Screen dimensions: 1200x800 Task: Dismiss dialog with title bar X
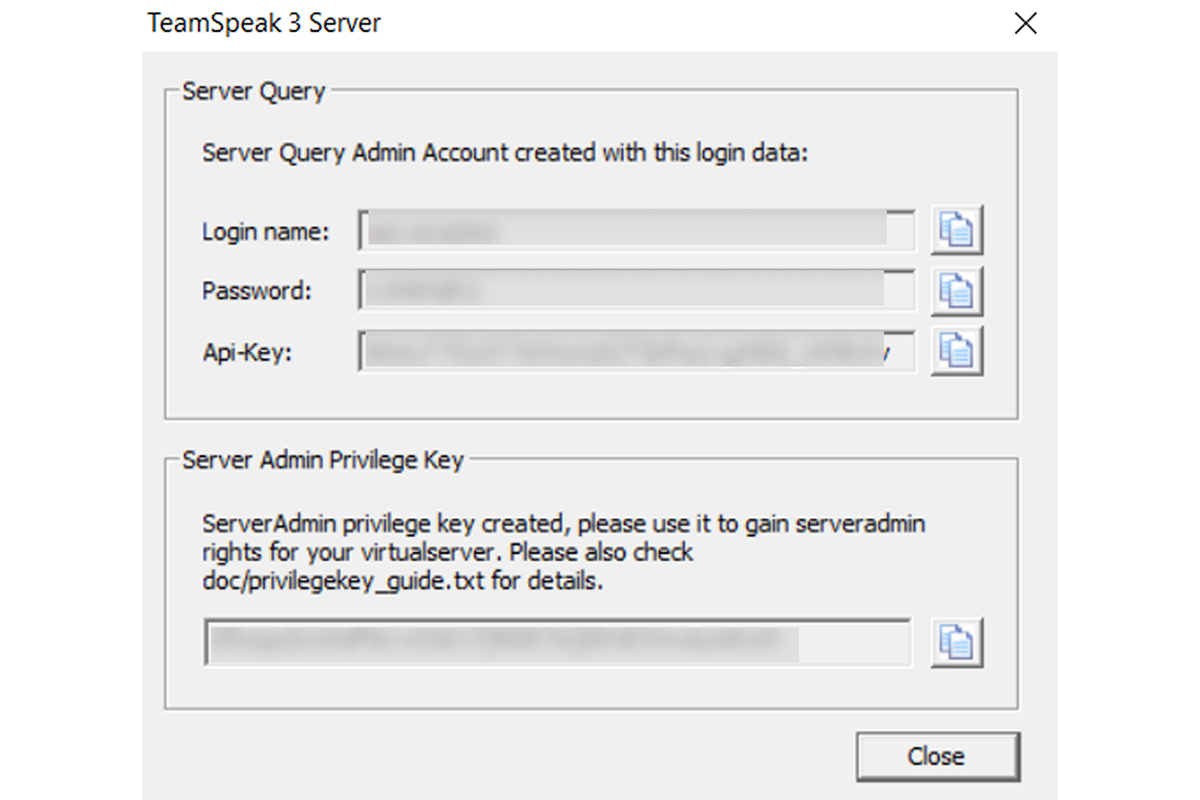click(1025, 24)
